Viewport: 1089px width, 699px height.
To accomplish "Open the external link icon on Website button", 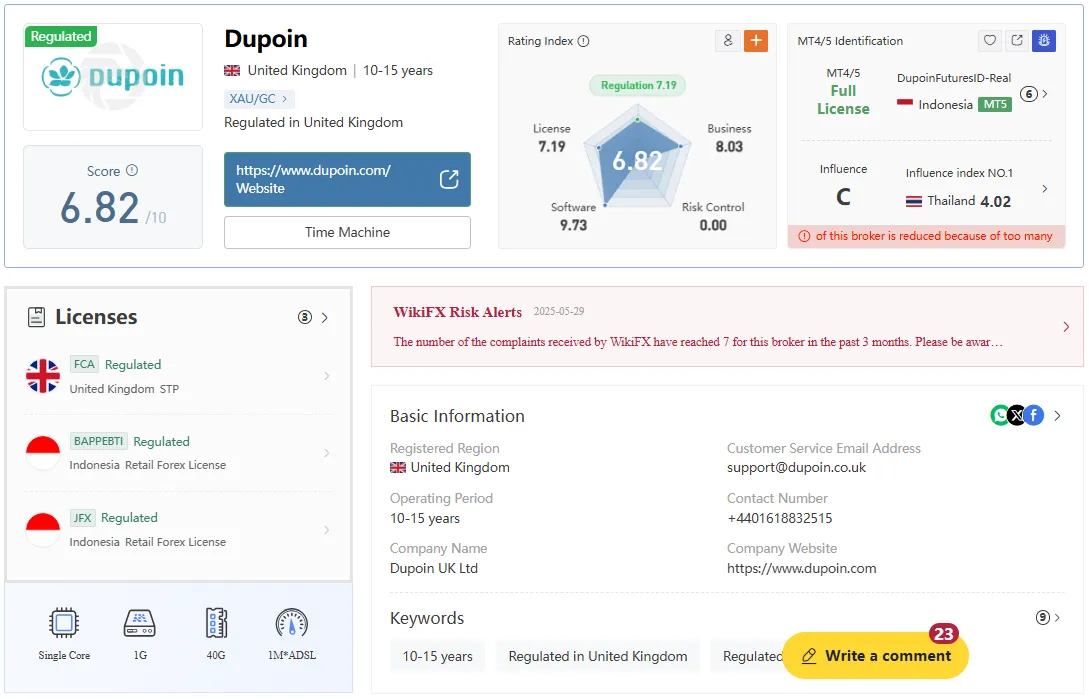I will (x=449, y=179).
